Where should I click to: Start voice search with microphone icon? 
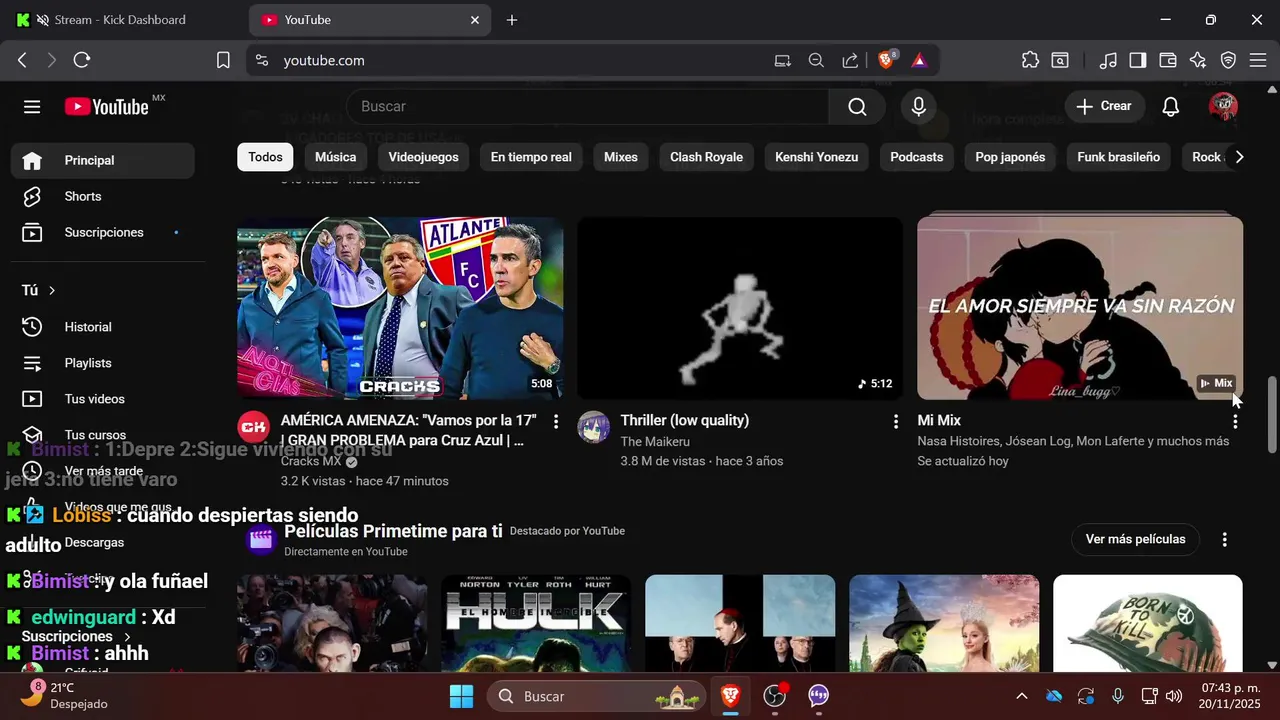click(918, 107)
